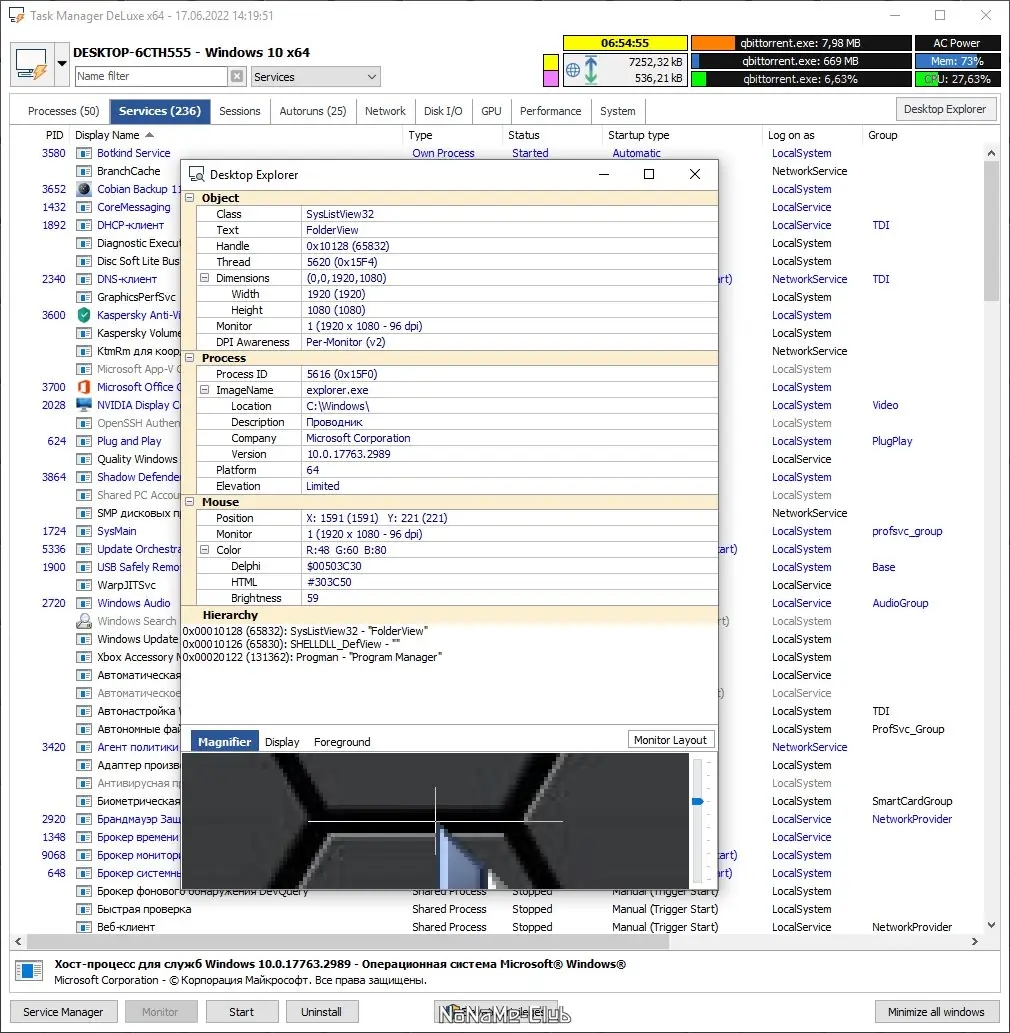Collapse the Dimensions node

point(205,278)
